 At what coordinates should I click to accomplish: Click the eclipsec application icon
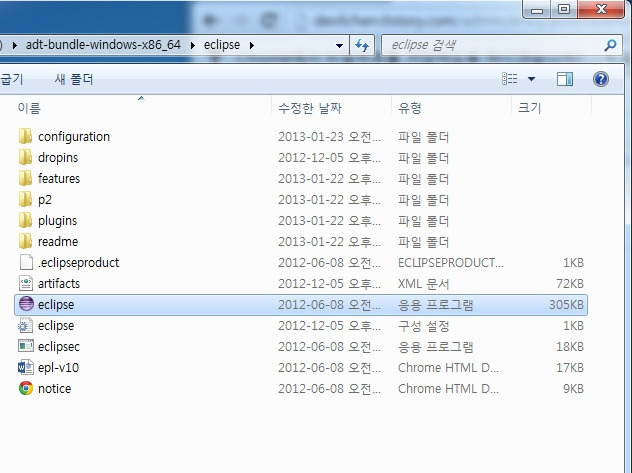tap(26, 346)
